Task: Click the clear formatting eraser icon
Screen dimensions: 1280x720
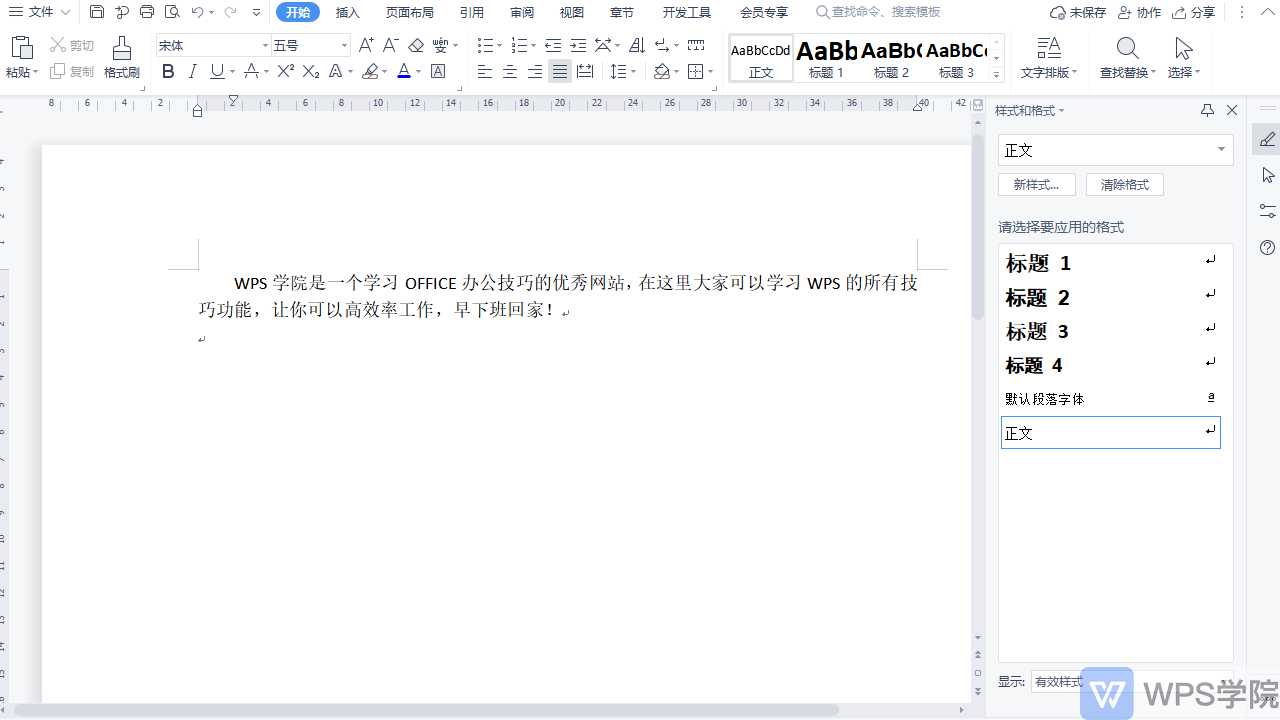Action: (x=416, y=45)
